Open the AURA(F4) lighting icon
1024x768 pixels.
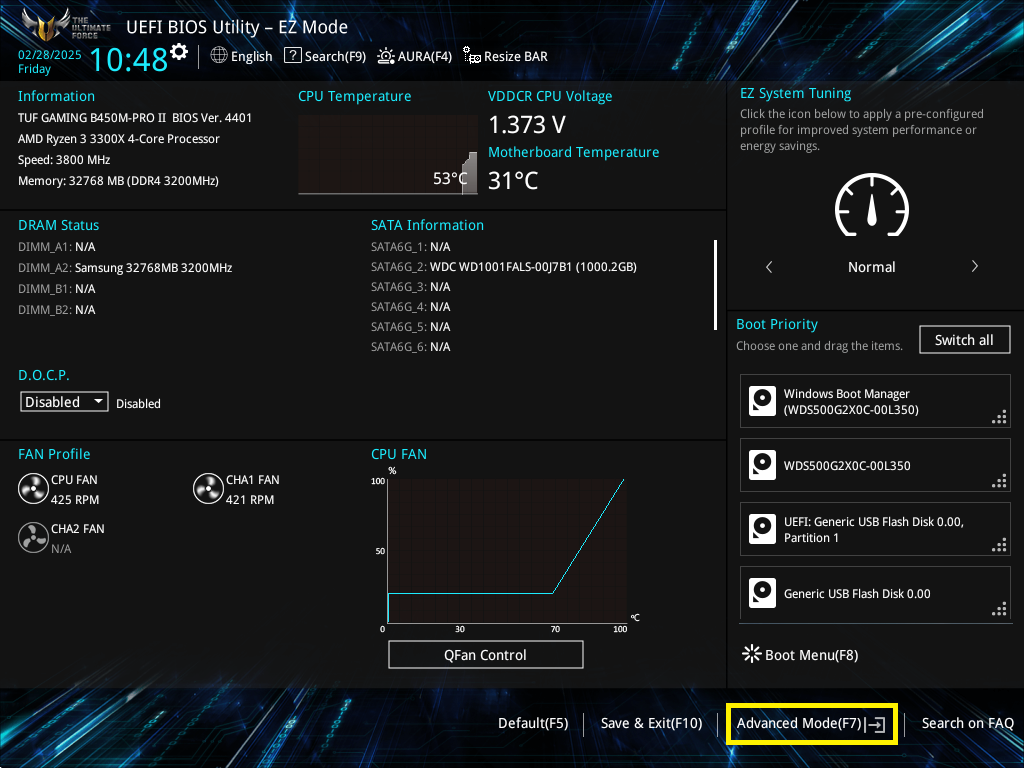(386, 56)
